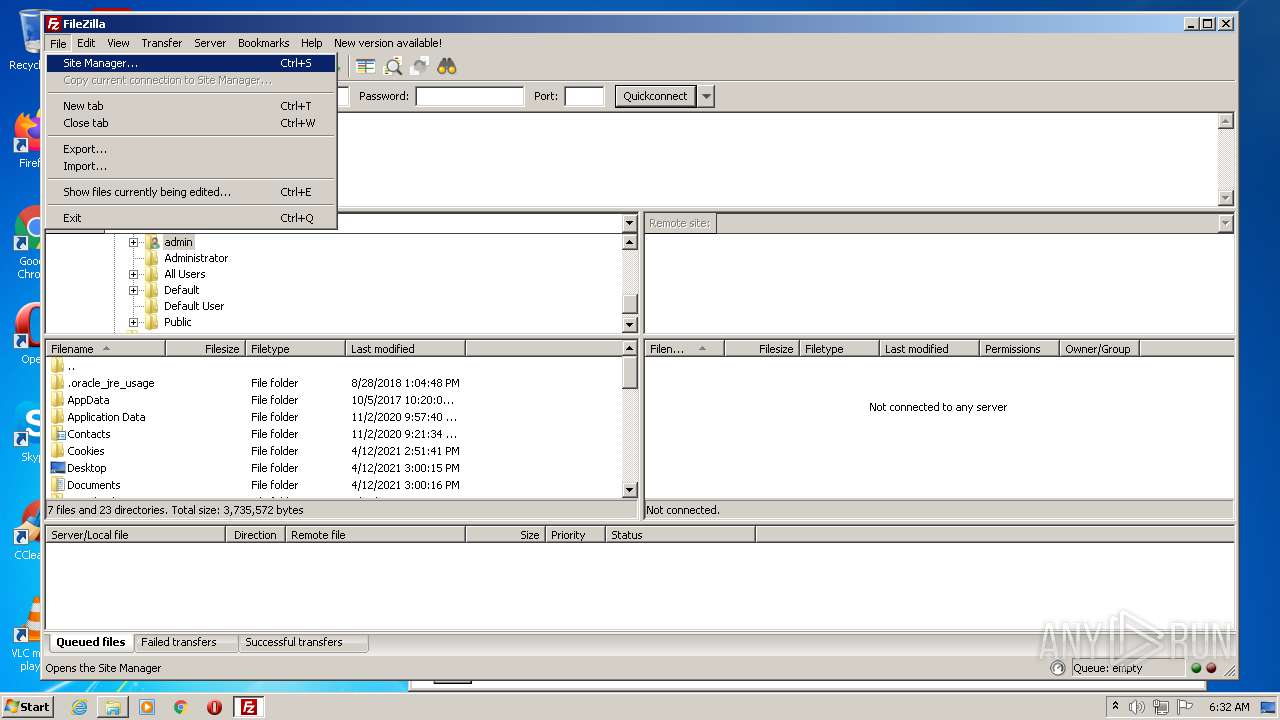Choose Site Manager... from the File menu
This screenshot has height=720, width=1280.
click(x=191, y=63)
